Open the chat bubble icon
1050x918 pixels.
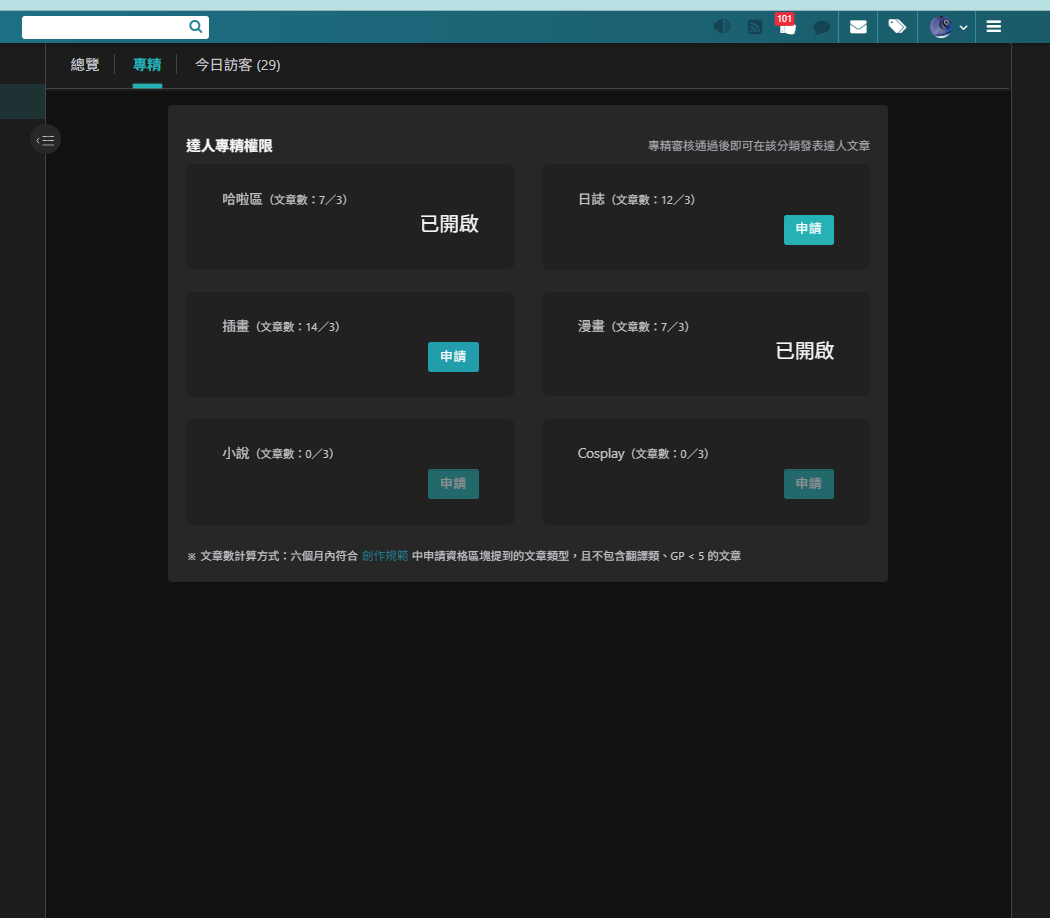tap(821, 27)
